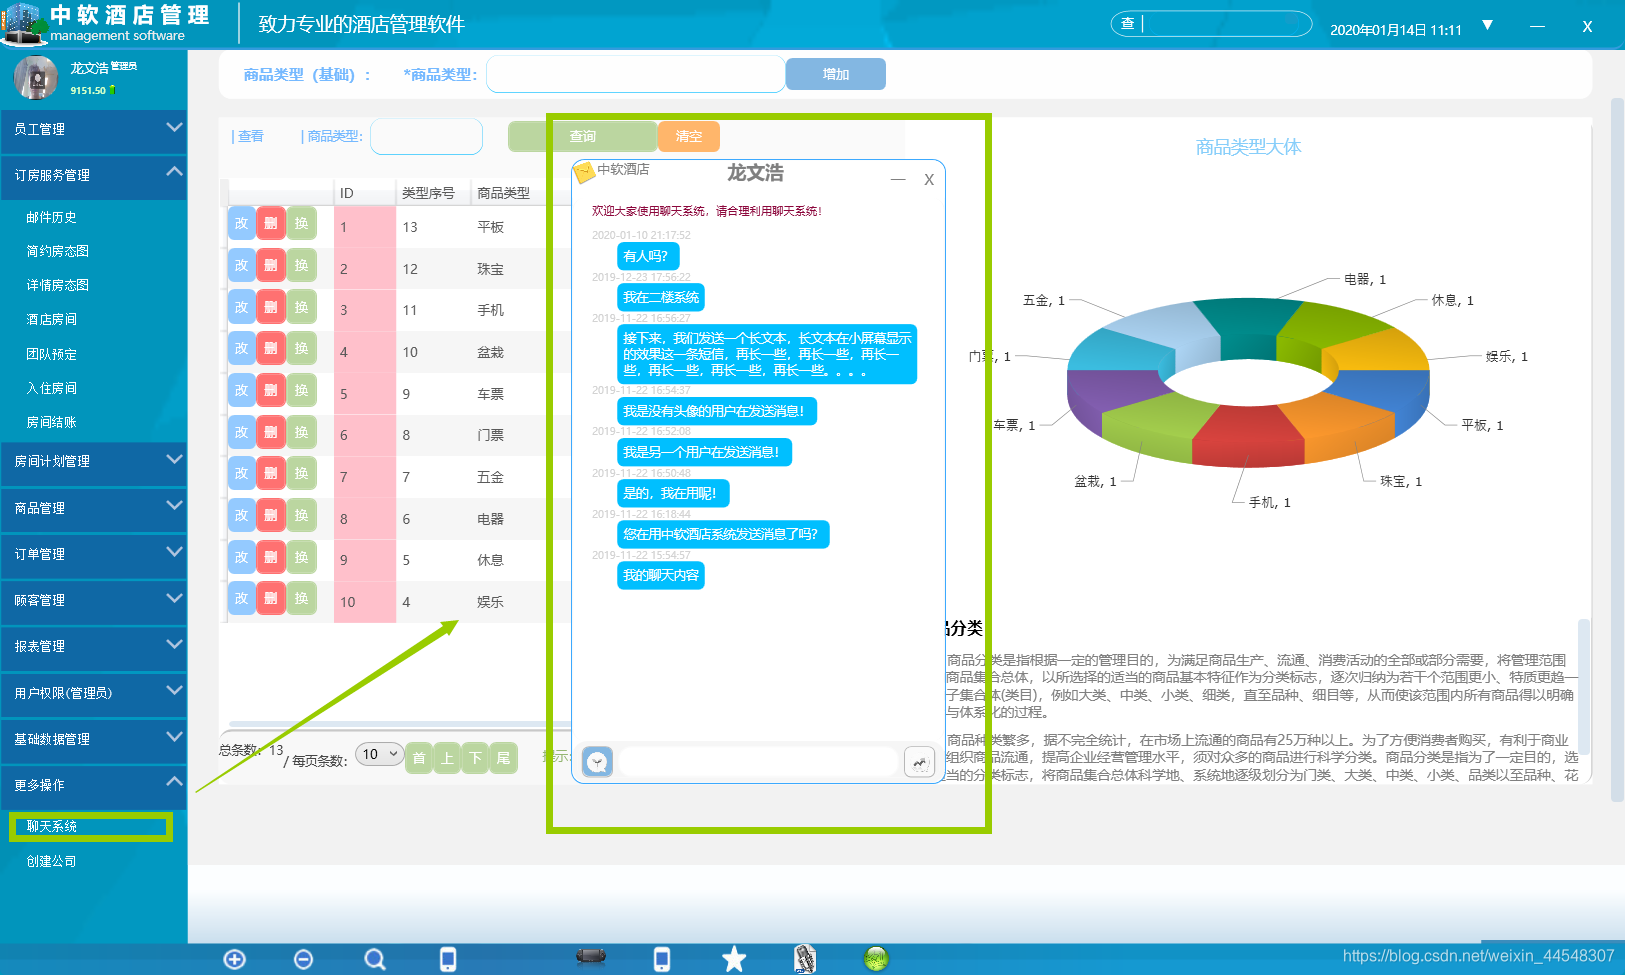Expand the 商品管理 menu section
The image size is (1625, 975).
[93, 508]
